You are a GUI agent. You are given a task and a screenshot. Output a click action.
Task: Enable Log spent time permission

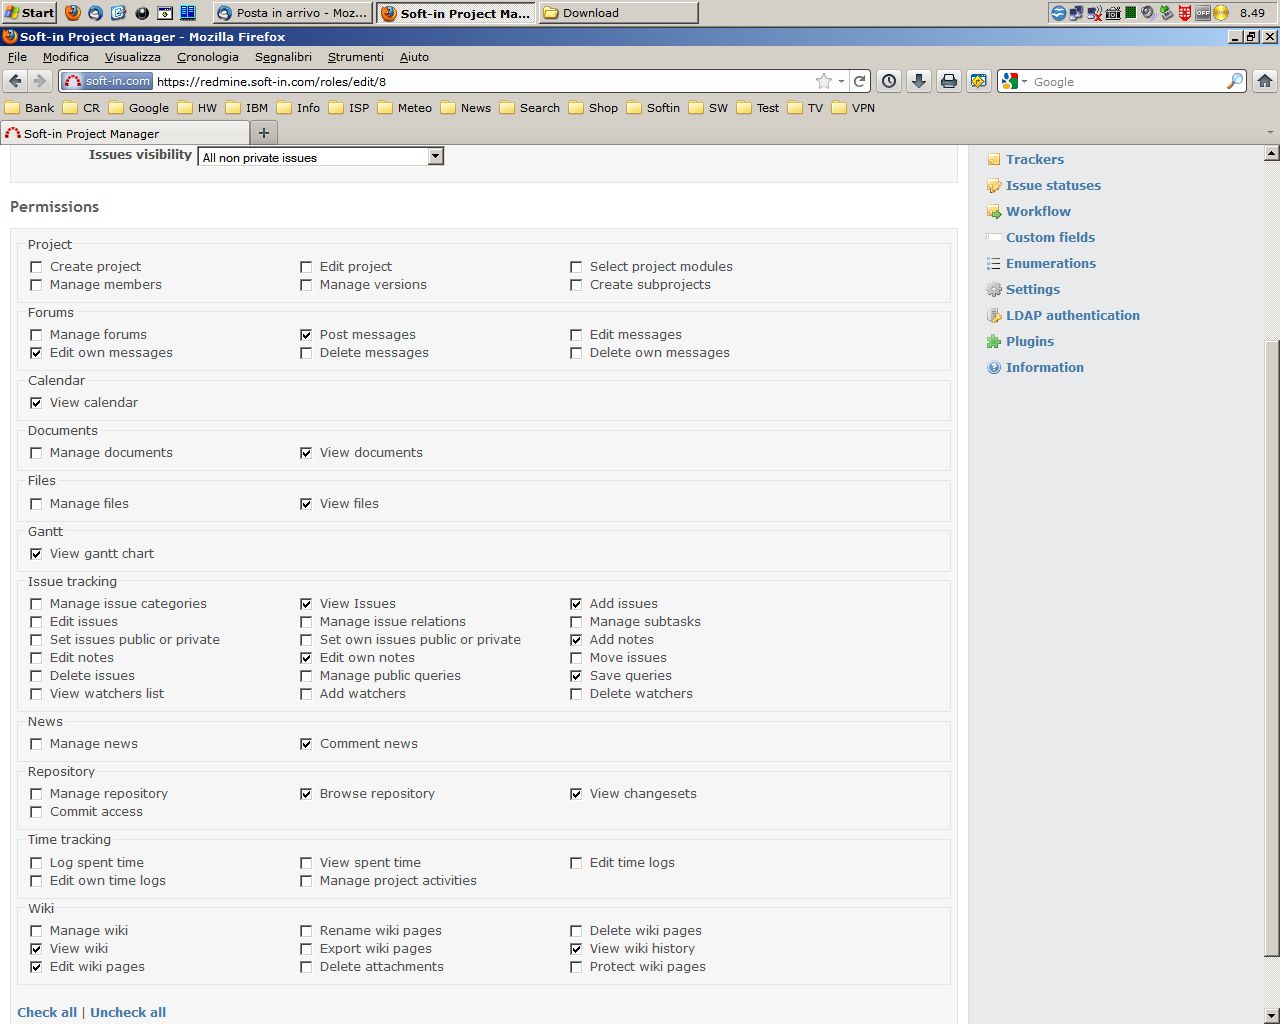coord(36,863)
